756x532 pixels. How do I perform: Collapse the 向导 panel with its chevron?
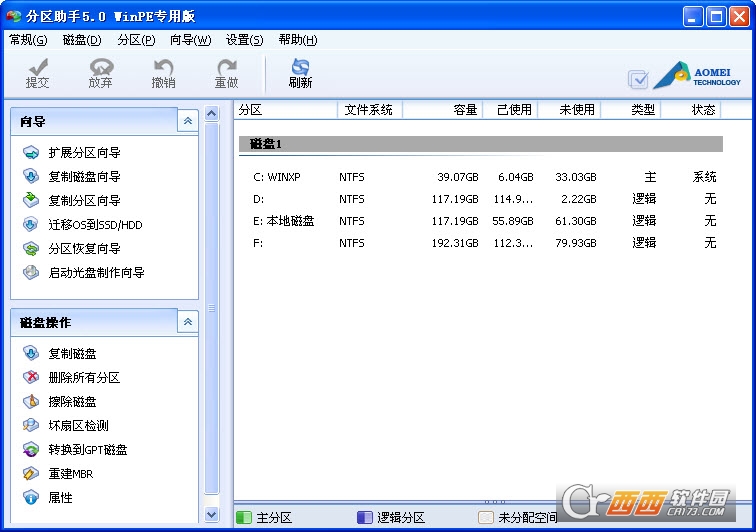[x=188, y=121]
